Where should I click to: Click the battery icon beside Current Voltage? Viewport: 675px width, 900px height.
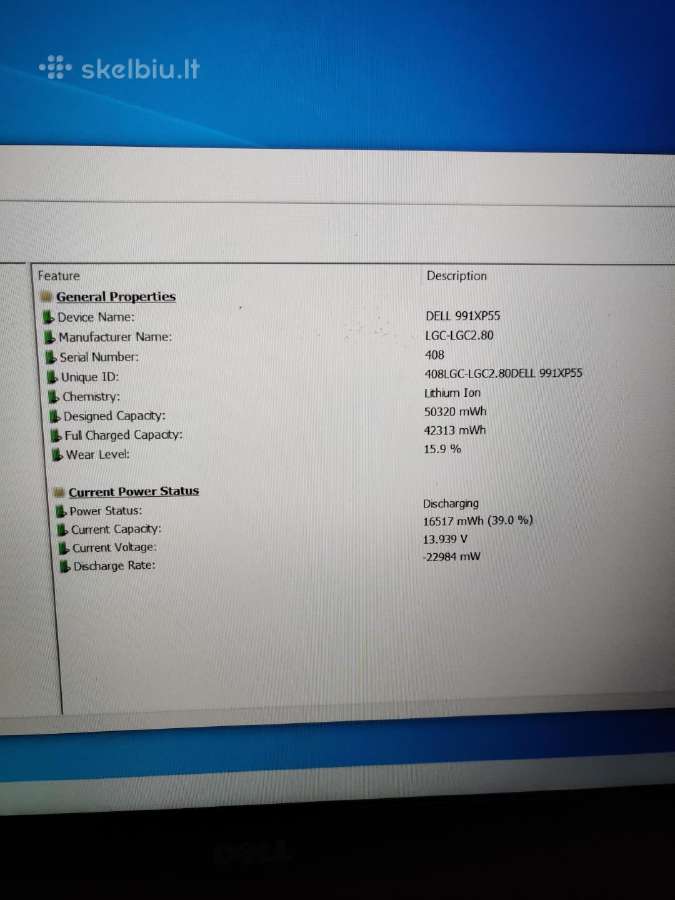click(64, 548)
